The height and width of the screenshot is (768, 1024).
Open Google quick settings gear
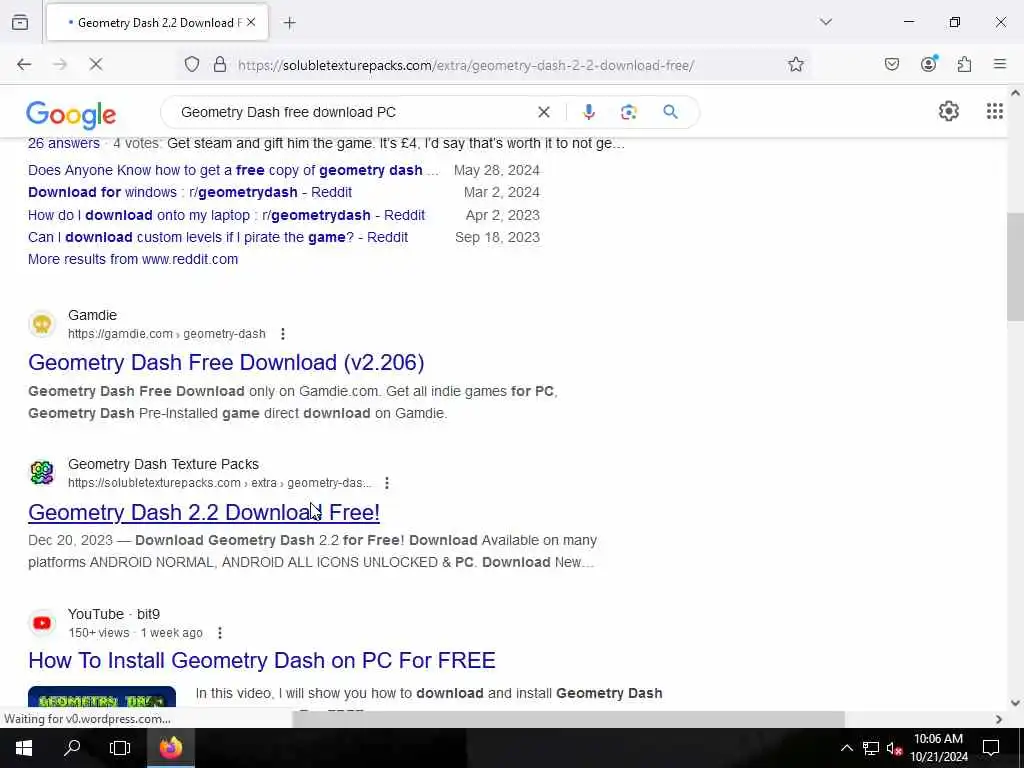point(948,111)
